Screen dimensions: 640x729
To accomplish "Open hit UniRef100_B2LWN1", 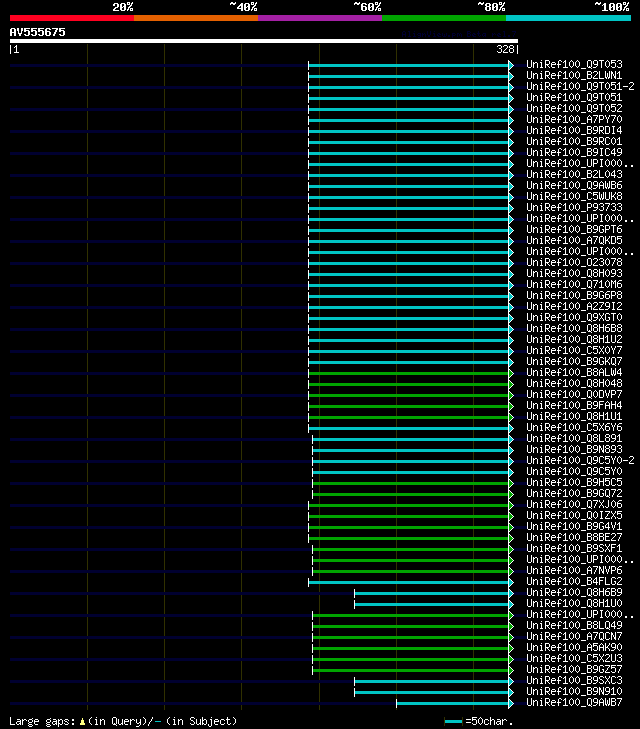I will point(574,75).
